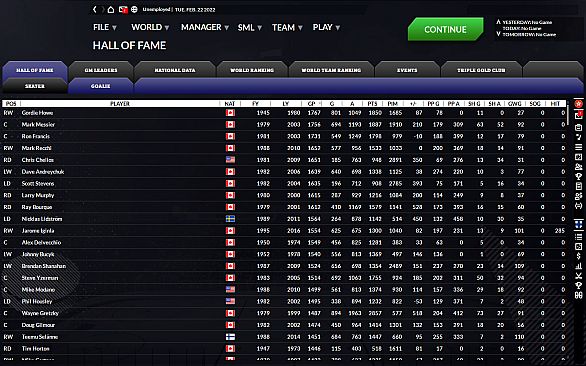Go back with the left arrow icon
586x366 pixels.
click(95, 9)
